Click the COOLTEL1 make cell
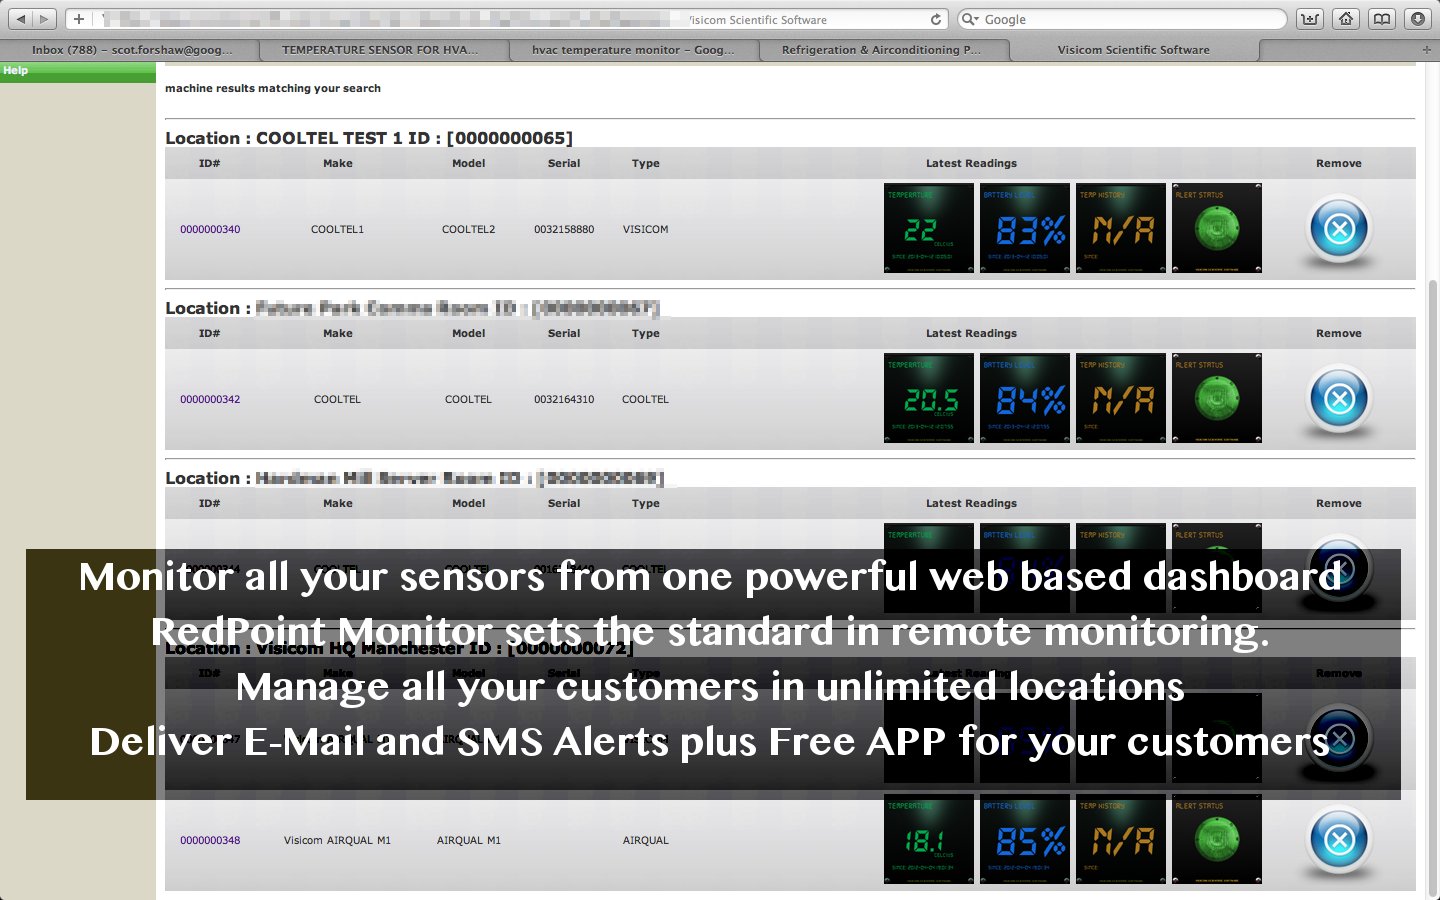The image size is (1440, 900). 337,229
